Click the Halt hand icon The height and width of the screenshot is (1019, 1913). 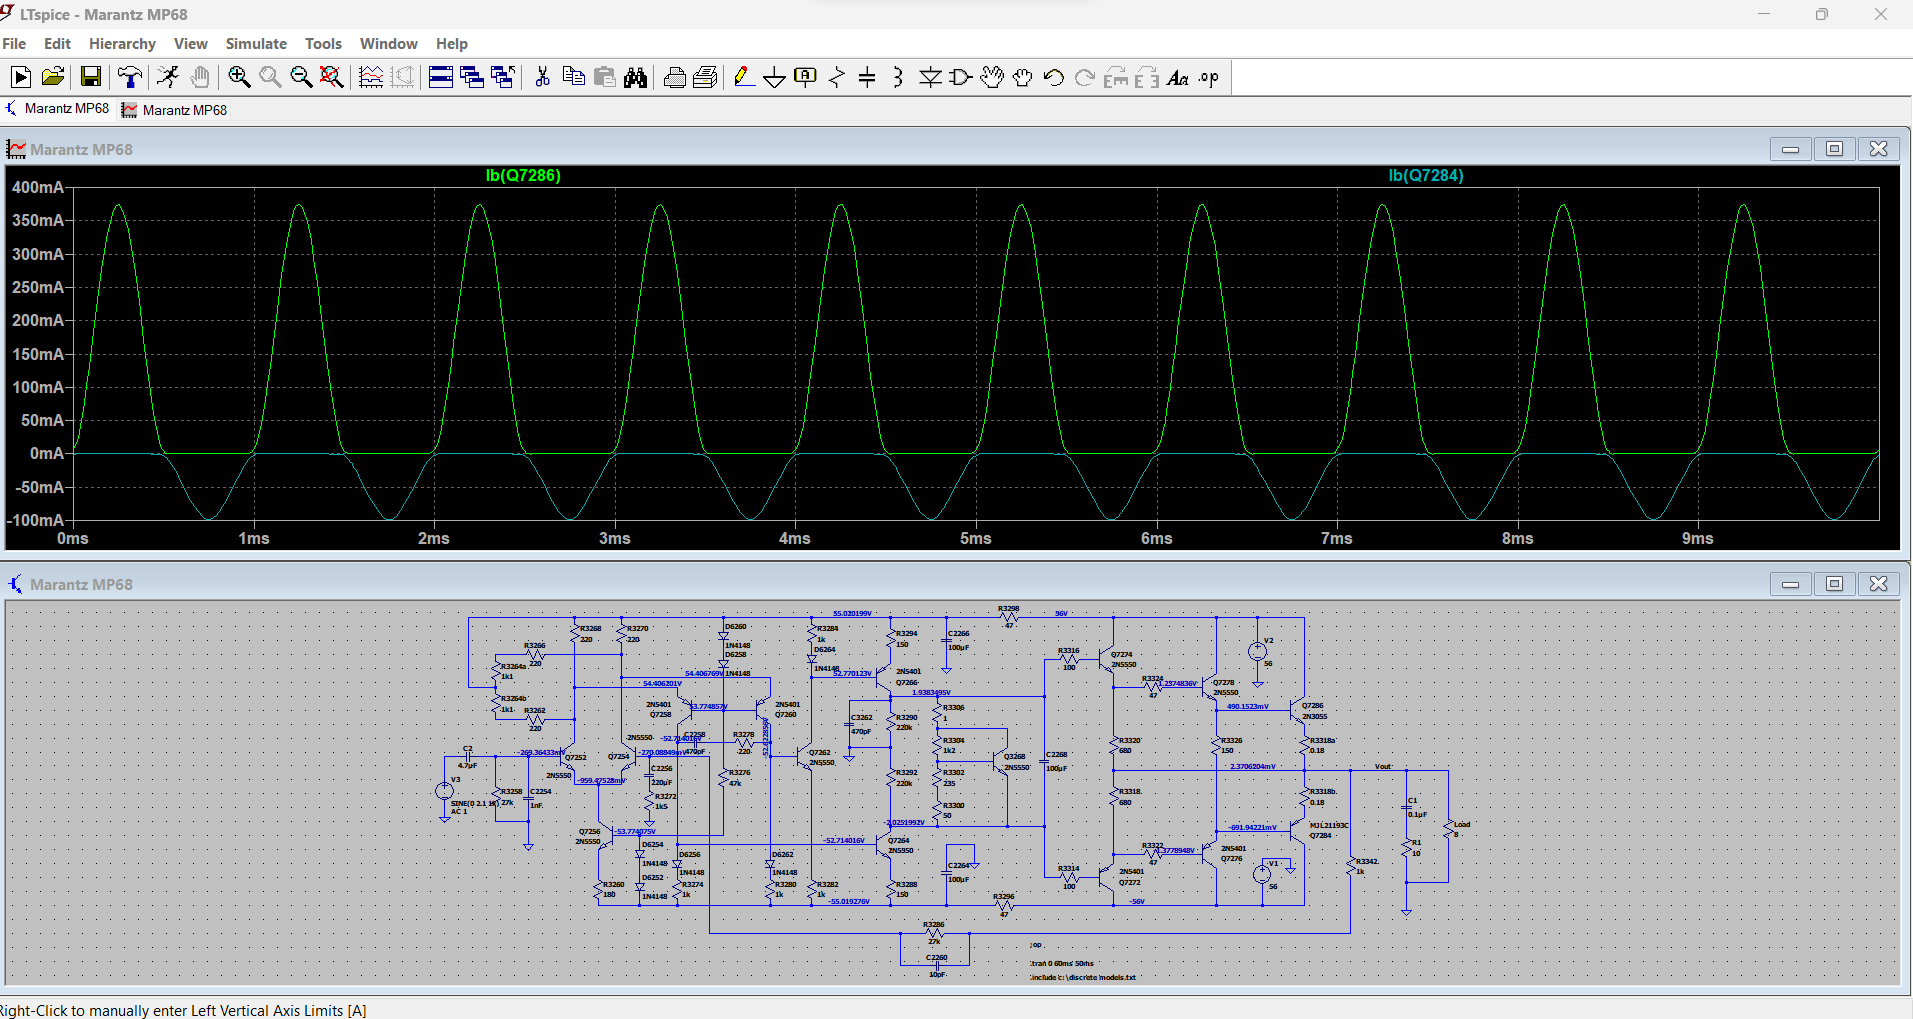(200, 78)
